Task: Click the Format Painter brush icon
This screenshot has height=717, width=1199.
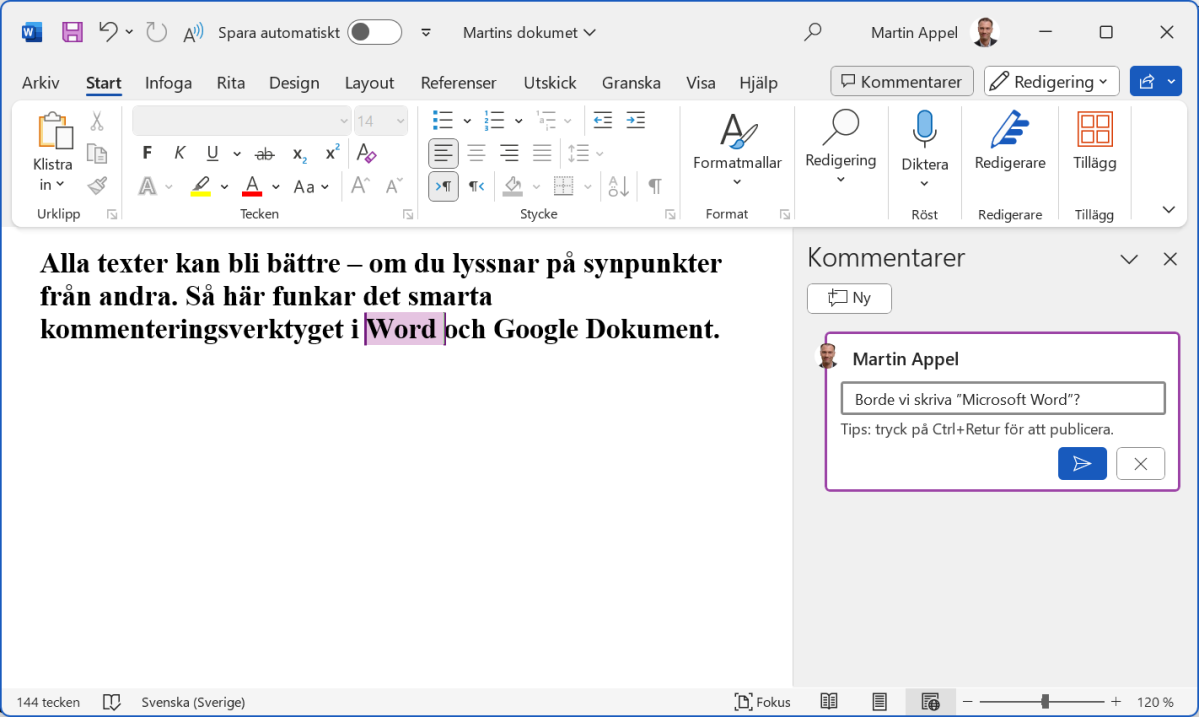Action: (x=97, y=185)
